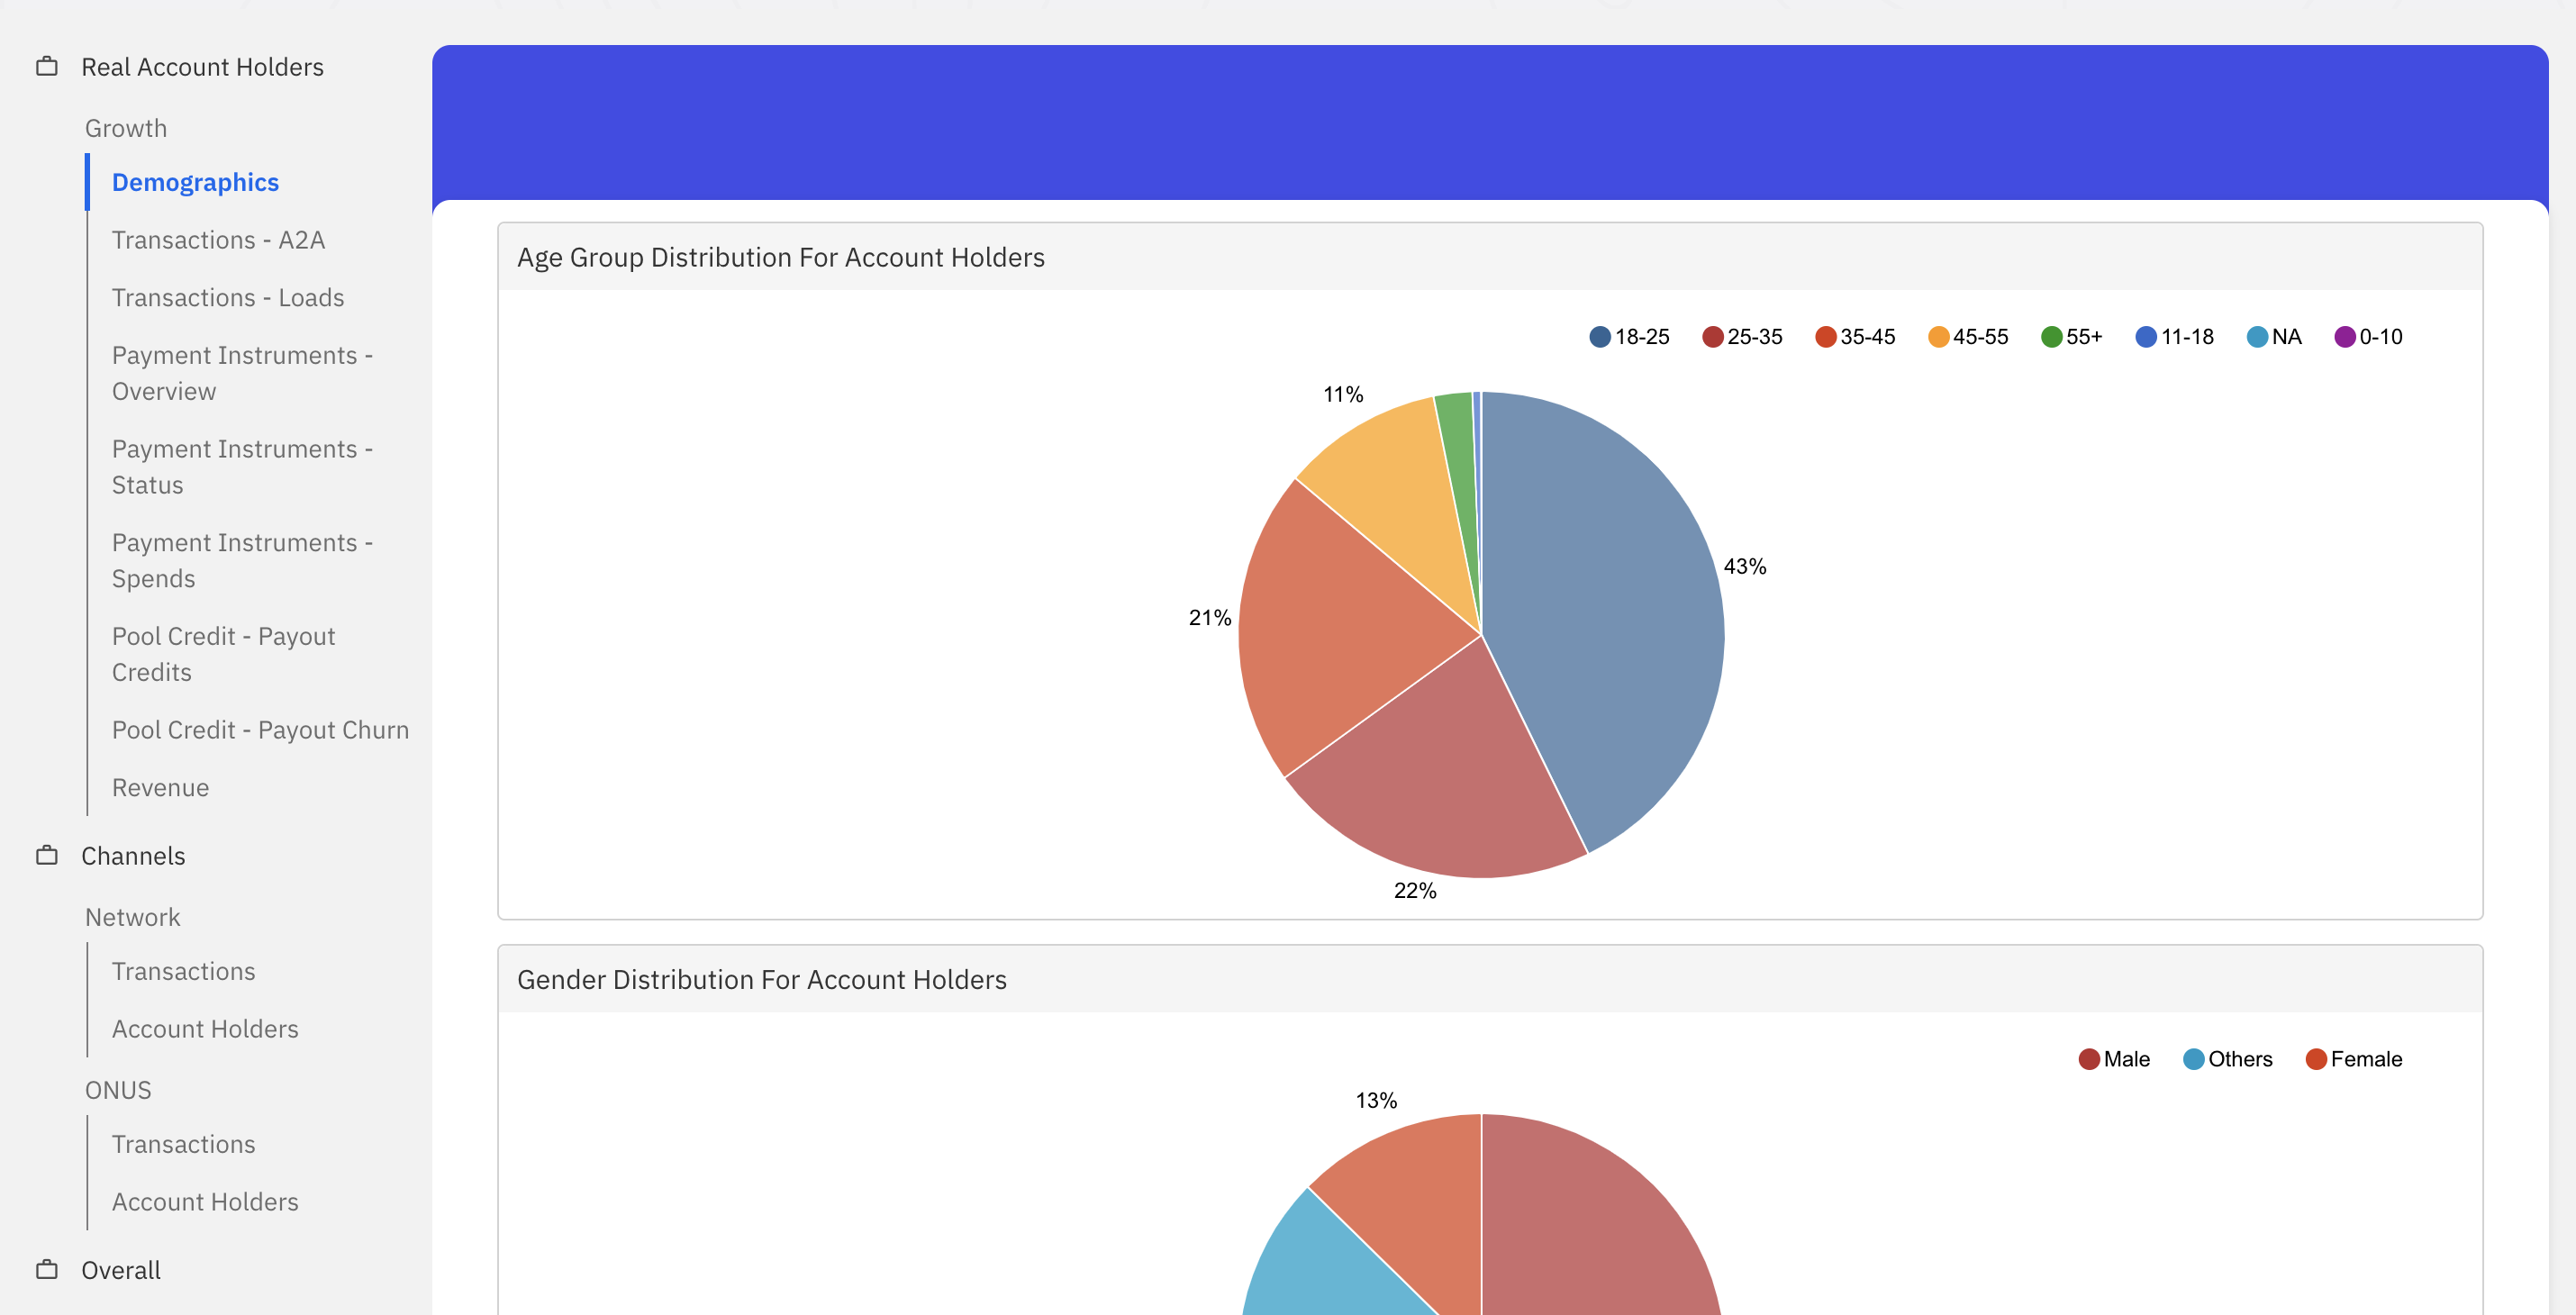Toggle the NA legend entry

coord(2274,337)
